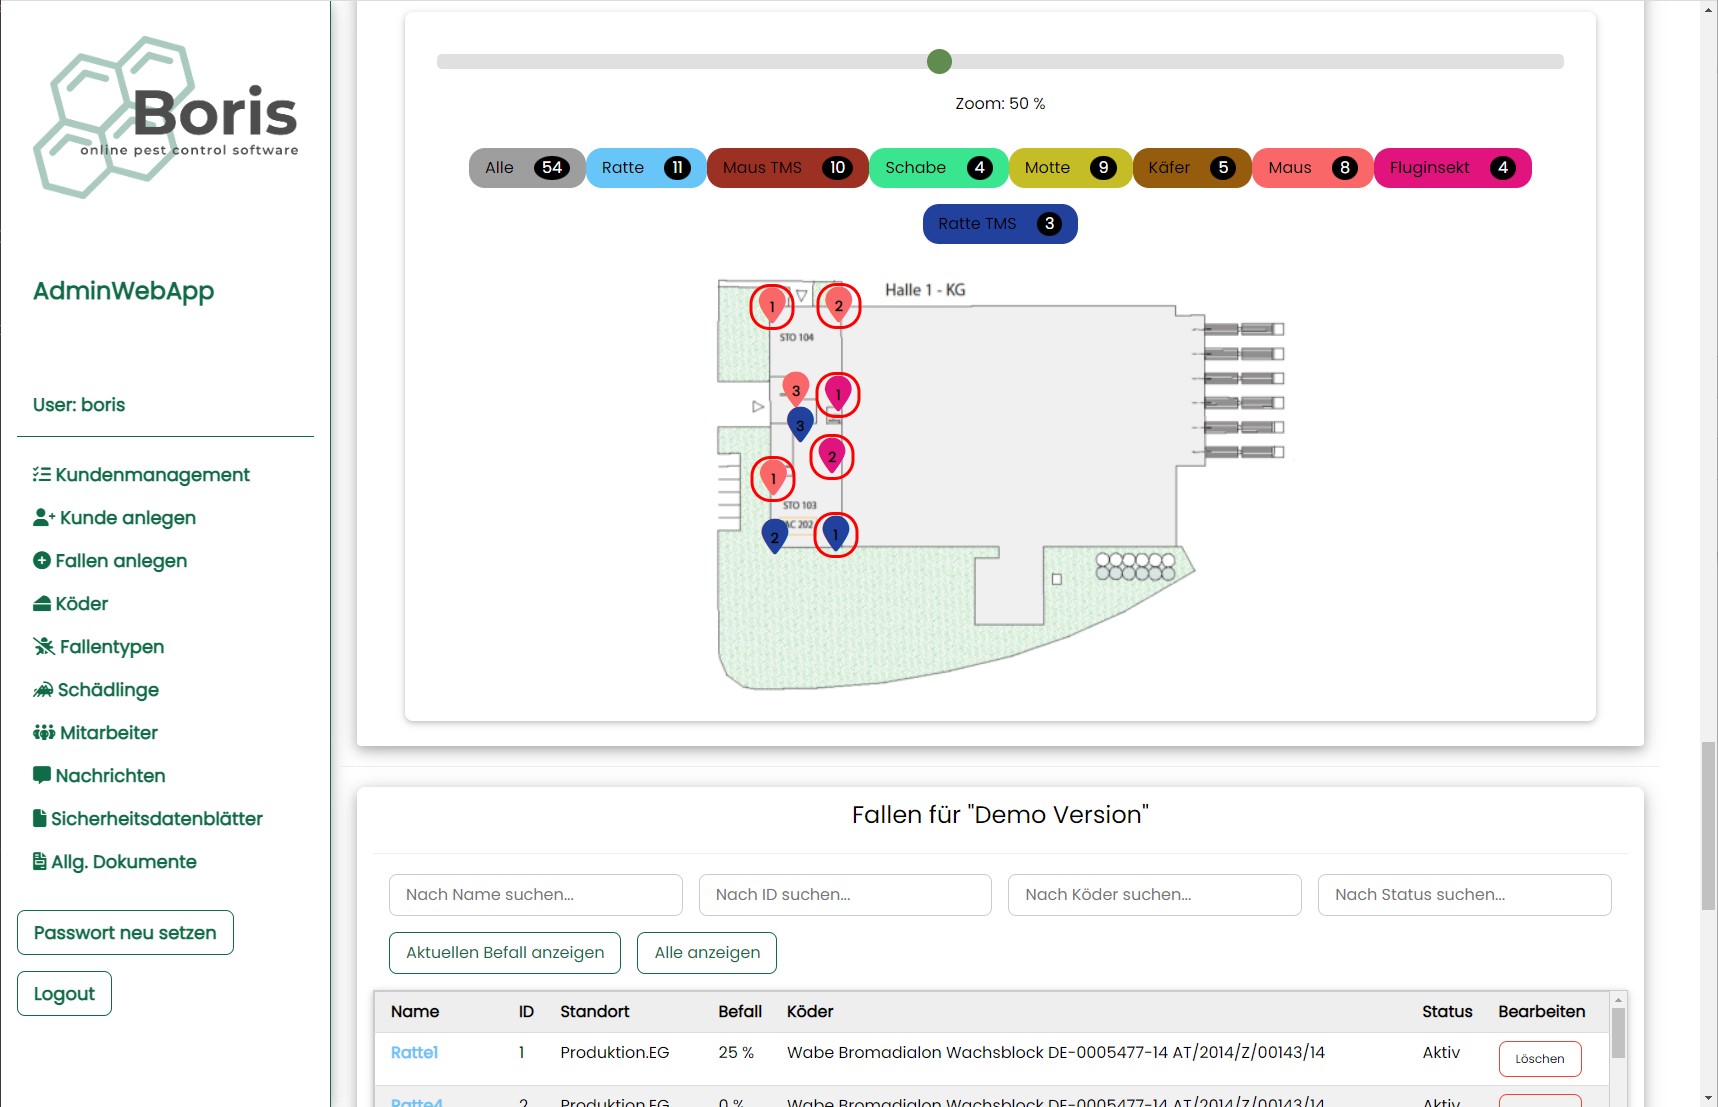Enable the Fluginsekt filter chip
This screenshot has height=1107, width=1718.
click(1451, 168)
